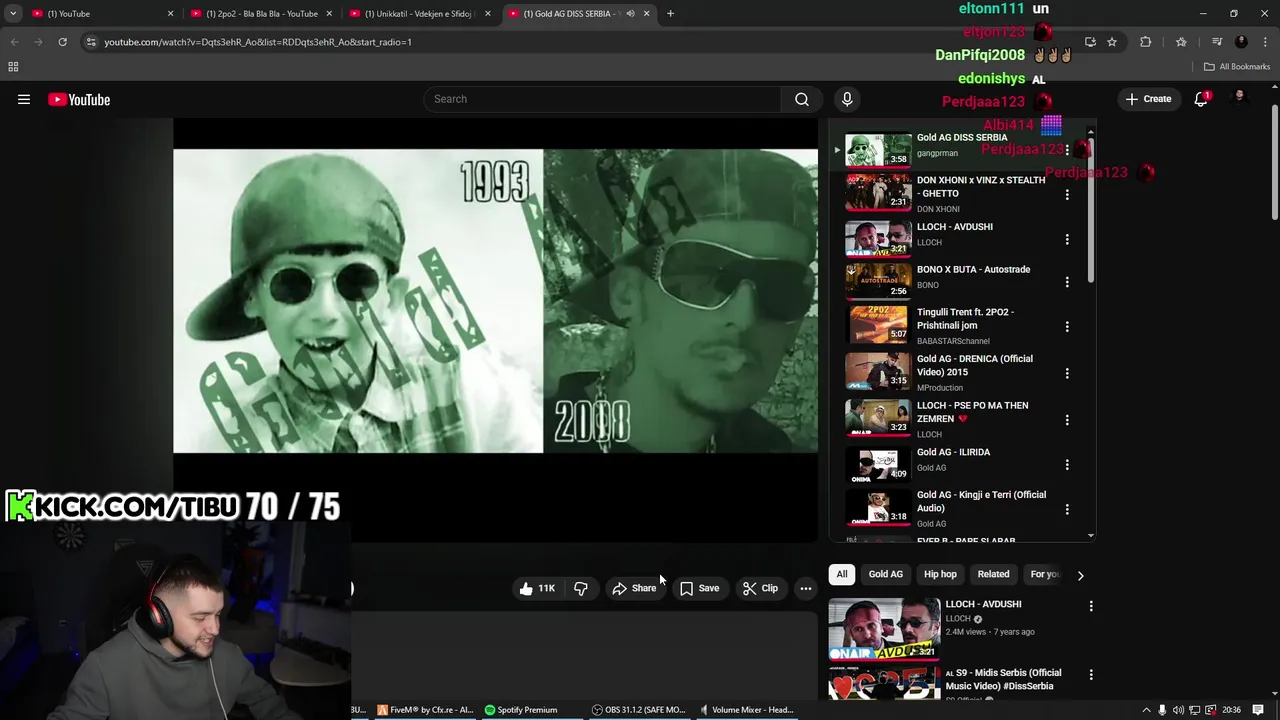This screenshot has height=720, width=1280.
Task: Open the Create menu
Action: coord(1148,99)
